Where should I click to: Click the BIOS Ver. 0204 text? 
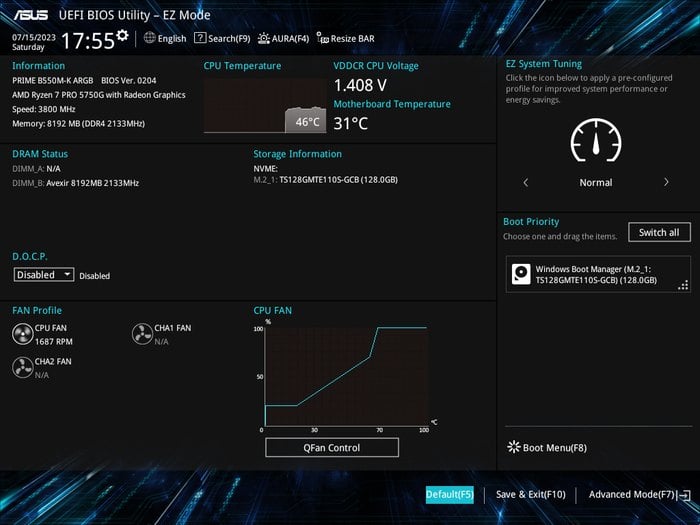[129, 80]
